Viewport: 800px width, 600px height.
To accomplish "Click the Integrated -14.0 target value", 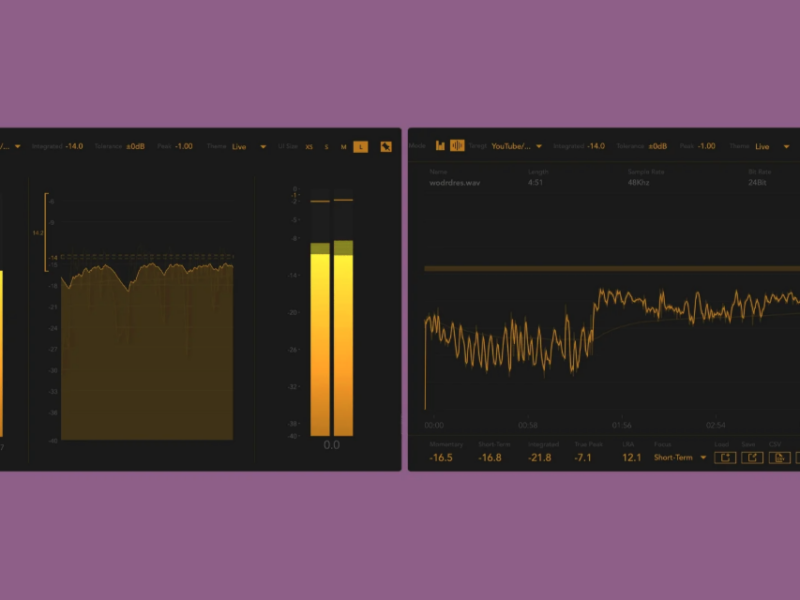I will coord(597,145).
